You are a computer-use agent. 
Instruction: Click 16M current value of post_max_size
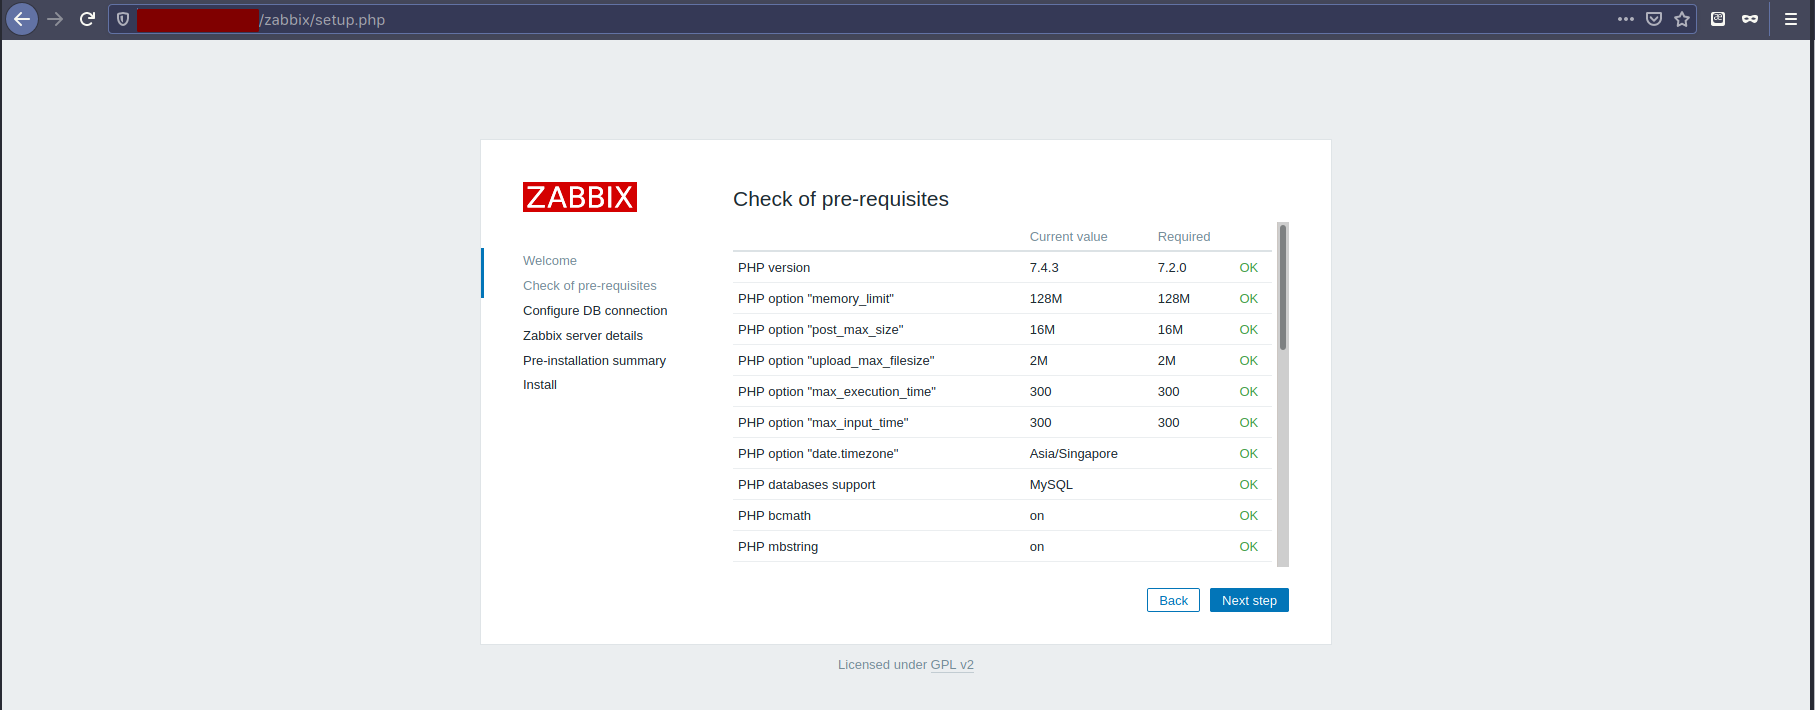point(1042,330)
